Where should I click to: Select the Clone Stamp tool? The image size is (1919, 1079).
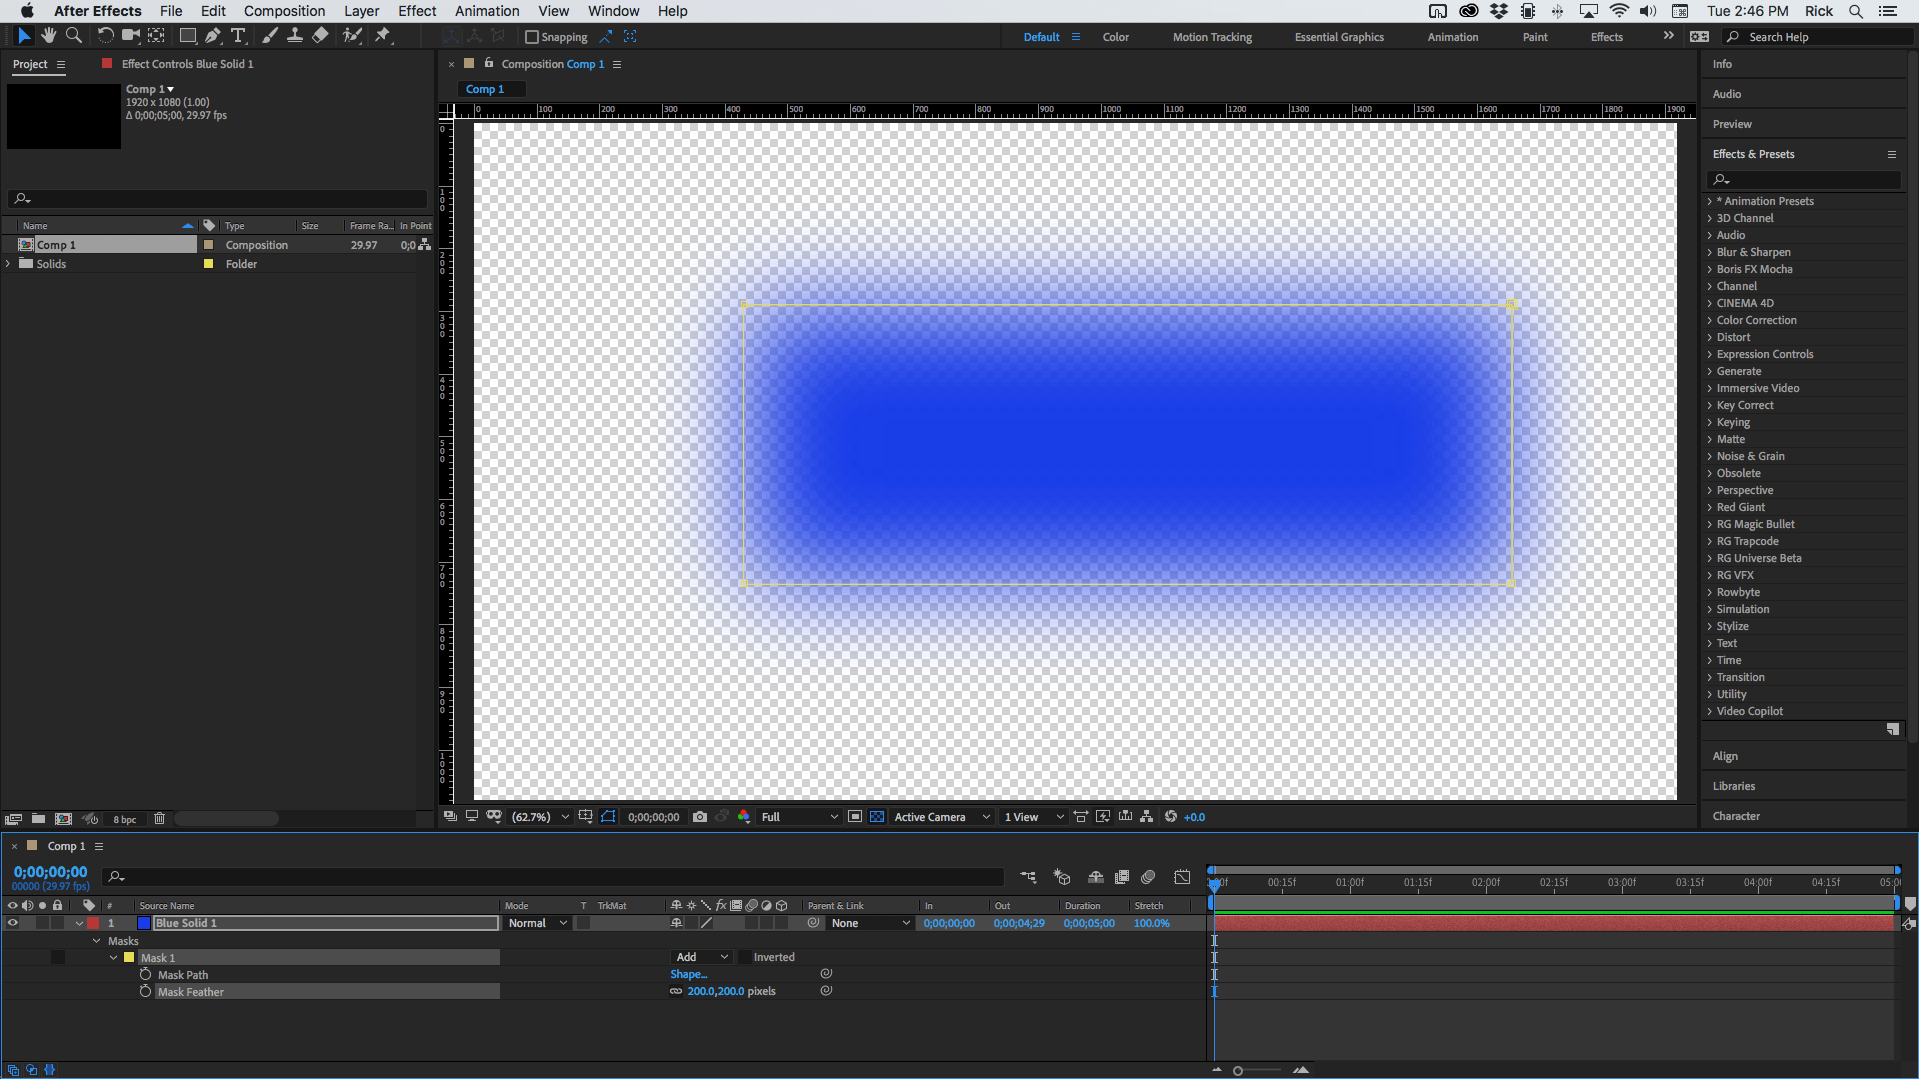pos(295,36)
